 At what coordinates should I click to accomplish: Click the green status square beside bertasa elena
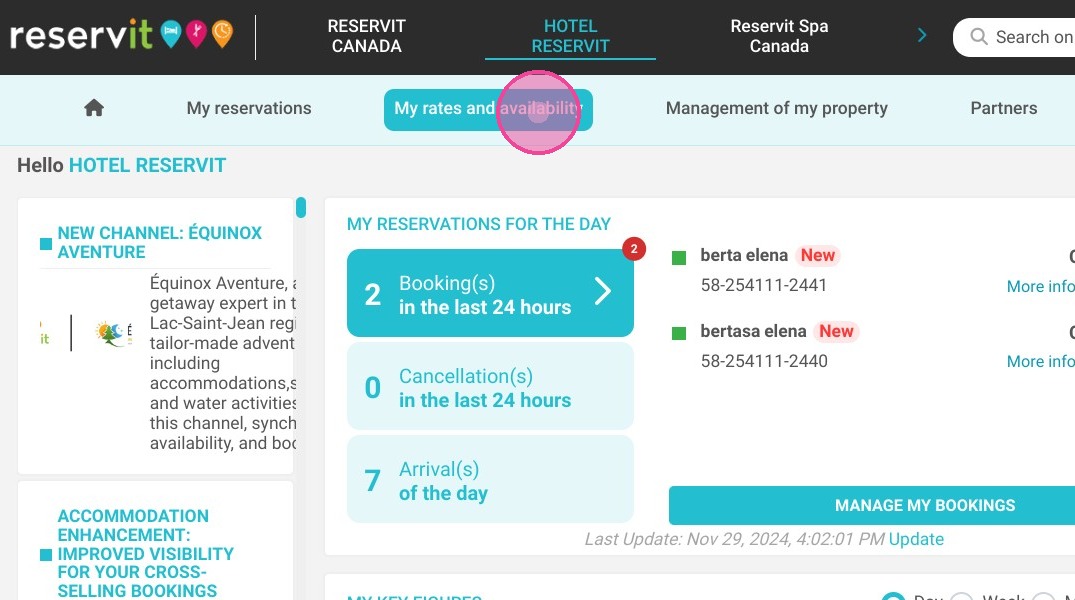click(679, 333)
